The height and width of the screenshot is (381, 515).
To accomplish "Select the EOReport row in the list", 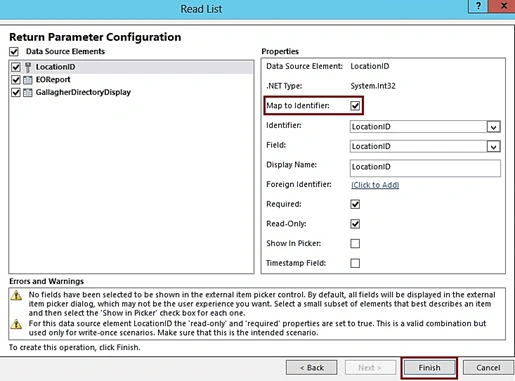I will point(131,80).
